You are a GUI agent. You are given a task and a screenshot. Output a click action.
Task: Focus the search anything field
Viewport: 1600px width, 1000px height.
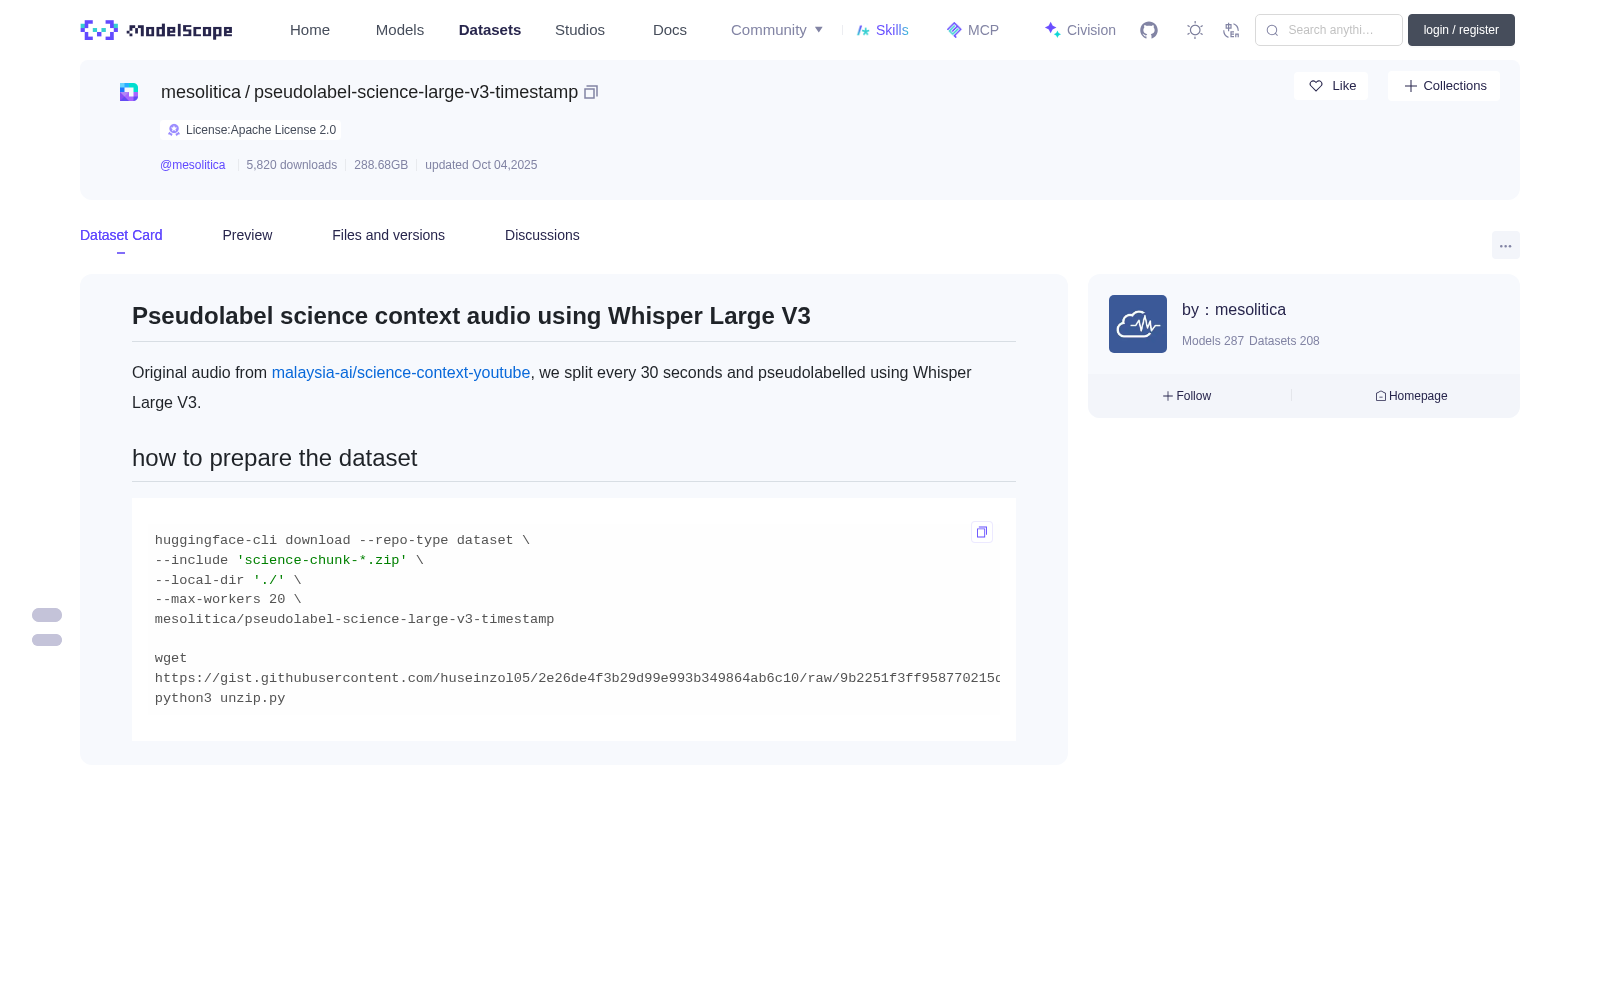click(1329, 30)
